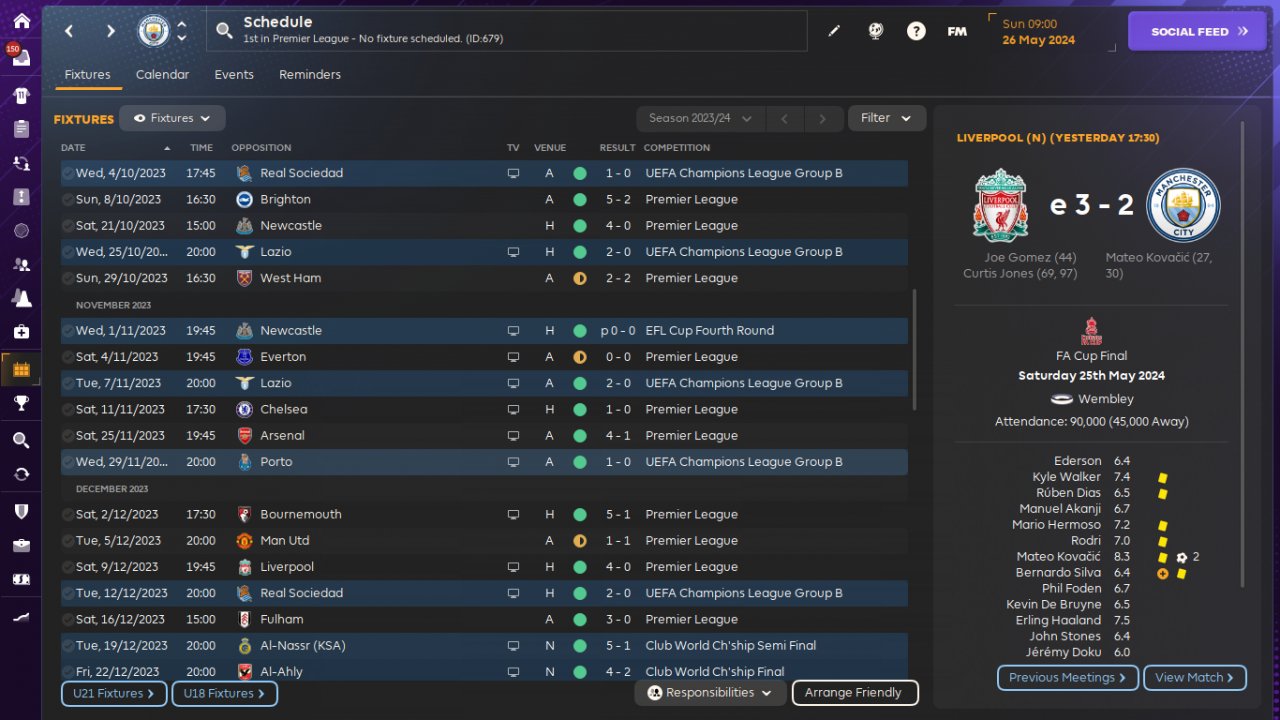Image resolution: width=1280 pixels, height=720 pixels.
Task: Select the Schedule calendar icon in sidebar
Action: point(21,370)
